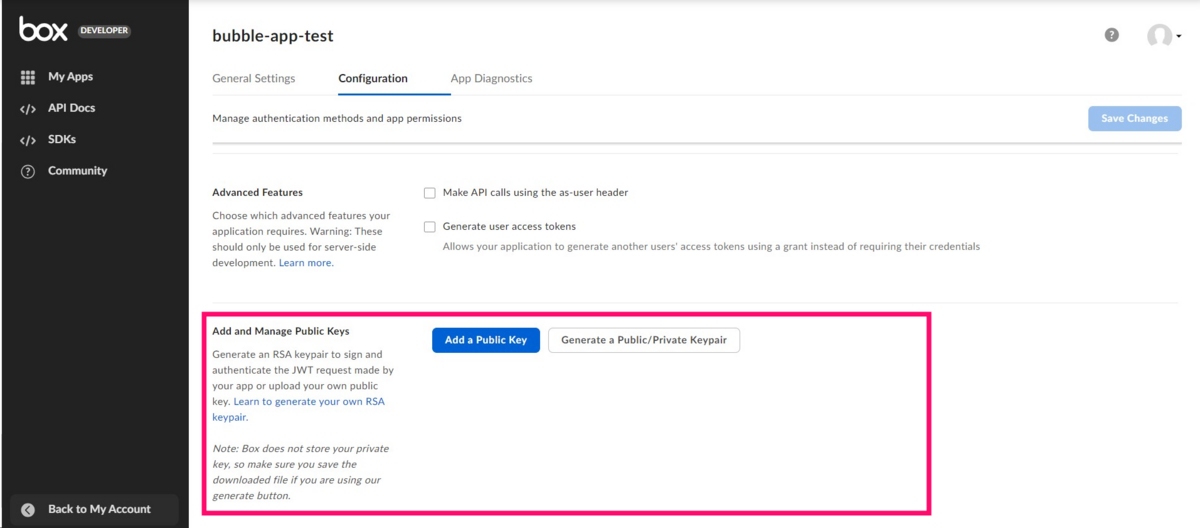Click the API Docs code icon

pos(28,109)
